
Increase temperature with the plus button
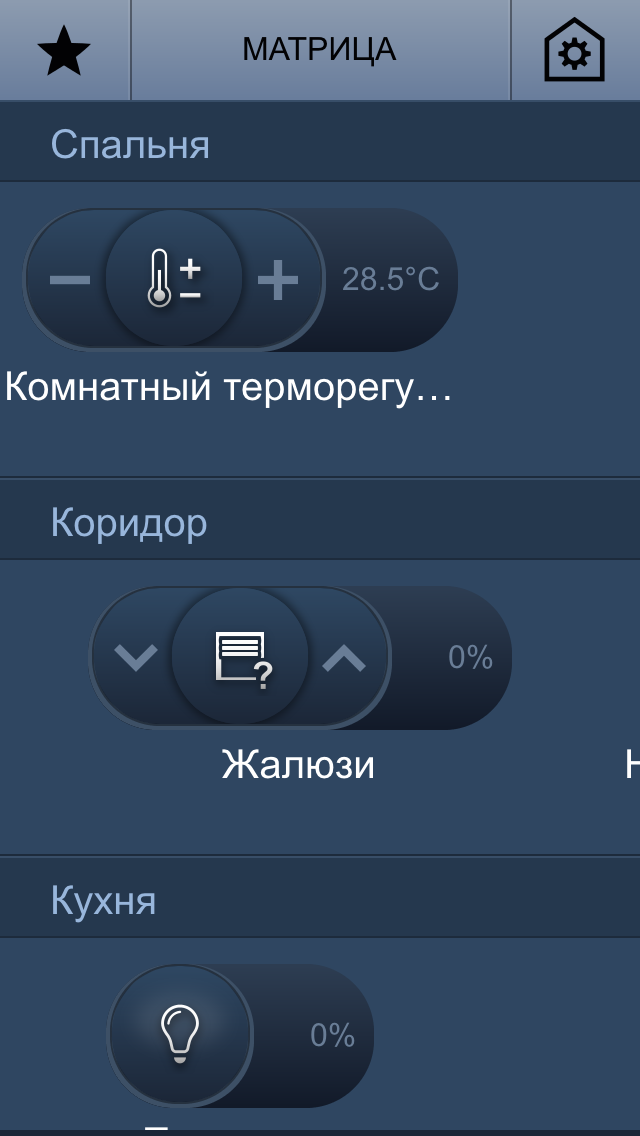[278, 279]
